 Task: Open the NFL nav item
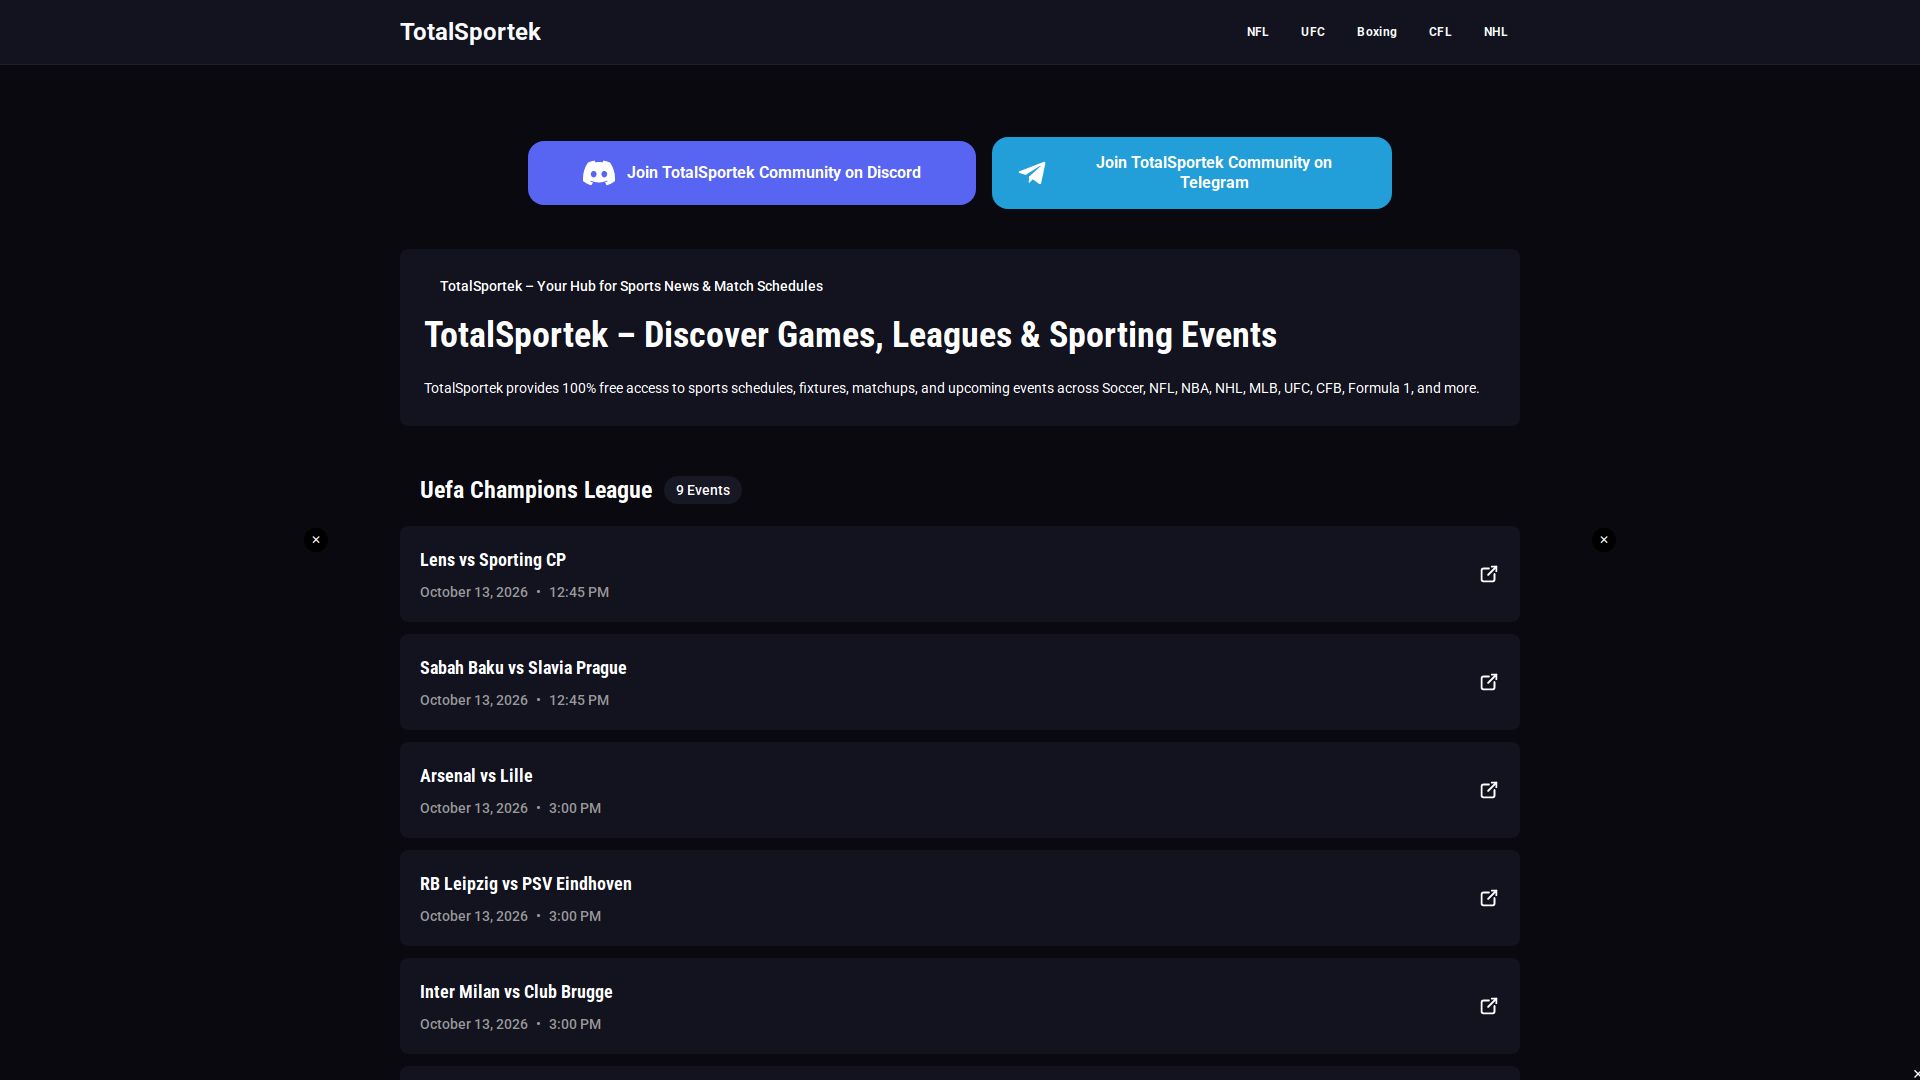click(1257, 32)
